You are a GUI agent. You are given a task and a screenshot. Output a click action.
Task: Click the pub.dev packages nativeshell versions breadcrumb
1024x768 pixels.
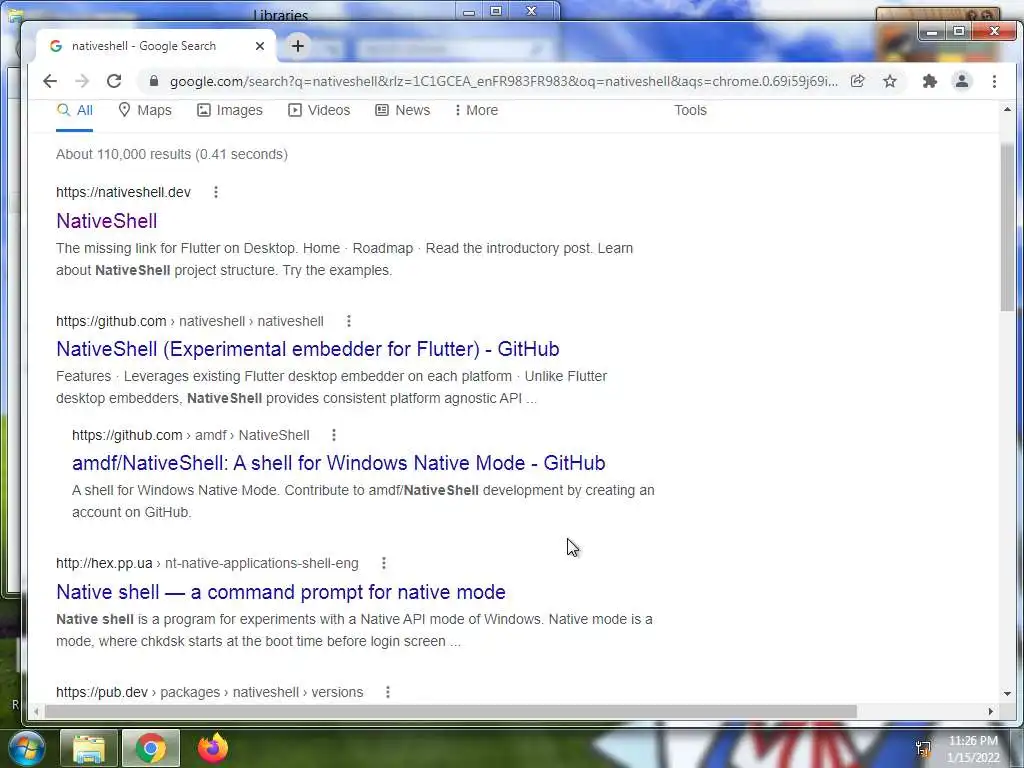pyautogui.click(x=210, y=692)
